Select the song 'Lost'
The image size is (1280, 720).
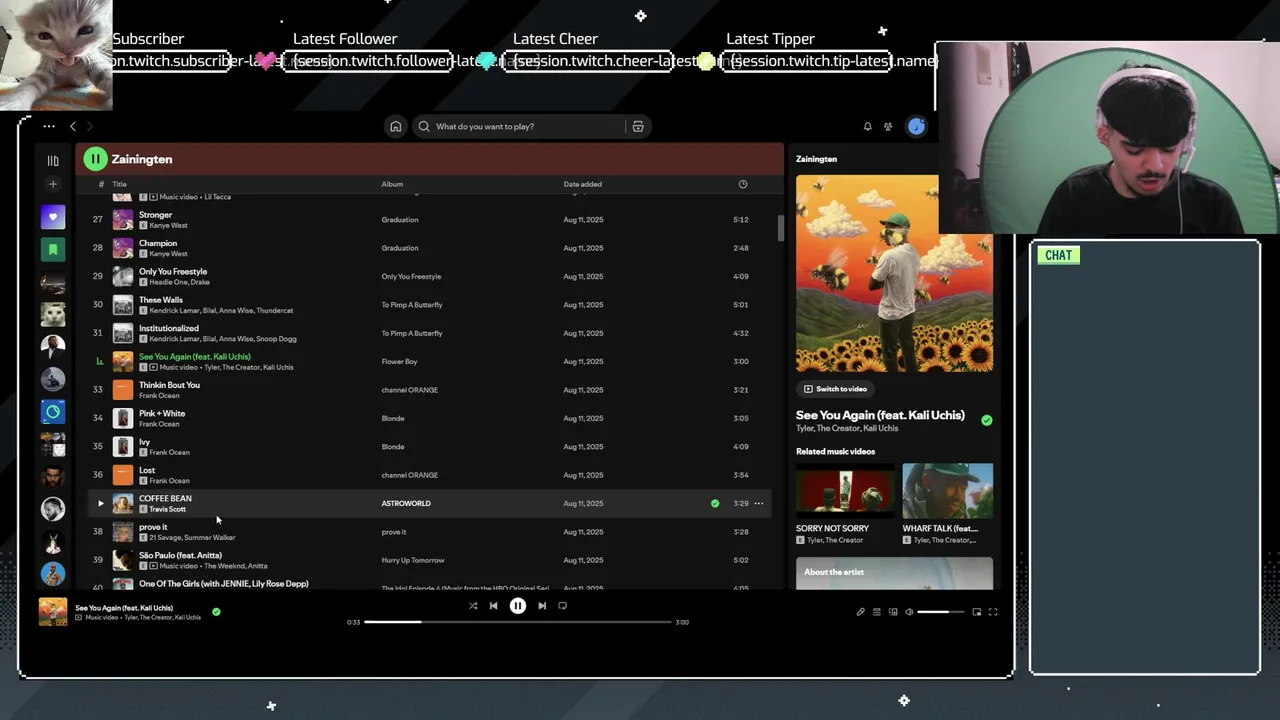tap(147, 470)
